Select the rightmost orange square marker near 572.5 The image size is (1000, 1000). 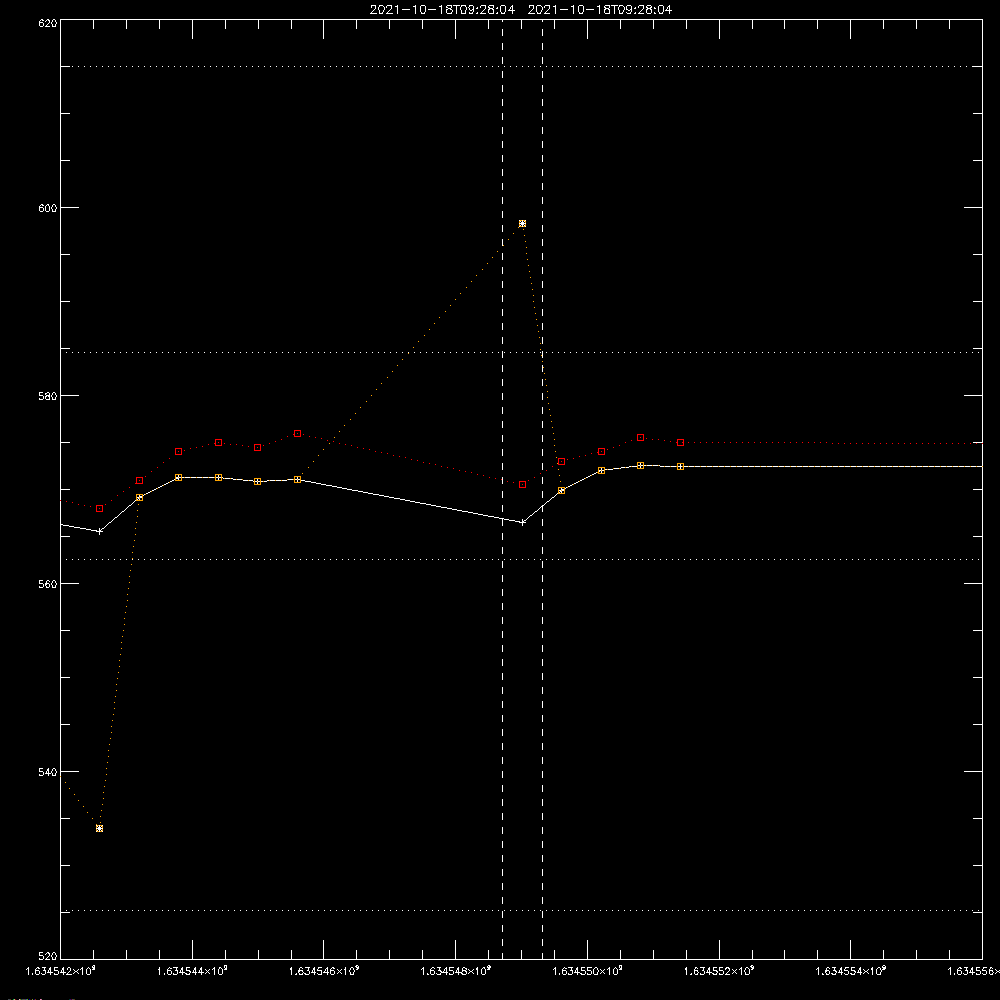pos(680,467)
